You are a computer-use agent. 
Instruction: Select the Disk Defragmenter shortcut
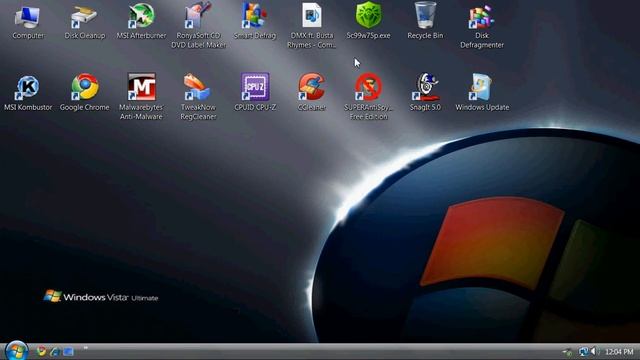click(x=482, y=26)
